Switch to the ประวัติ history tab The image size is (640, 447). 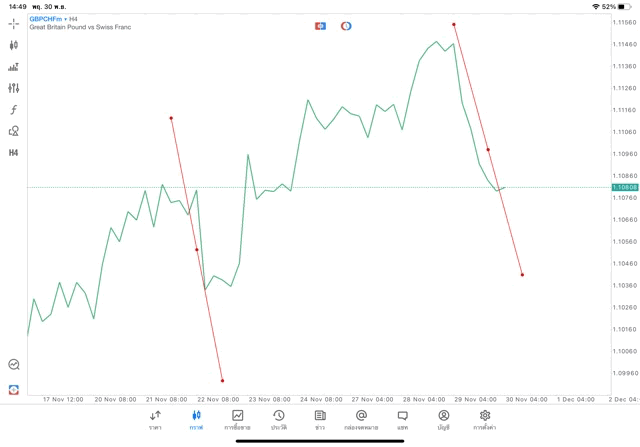coord(278,420)
